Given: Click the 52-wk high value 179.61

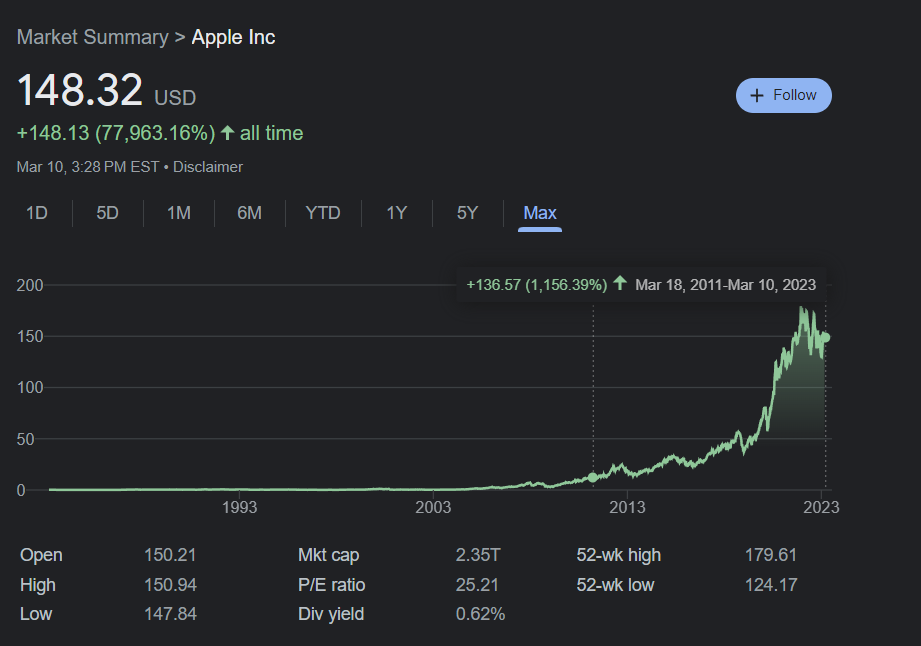Looking at the screenshot, I should tap(771, 555).
